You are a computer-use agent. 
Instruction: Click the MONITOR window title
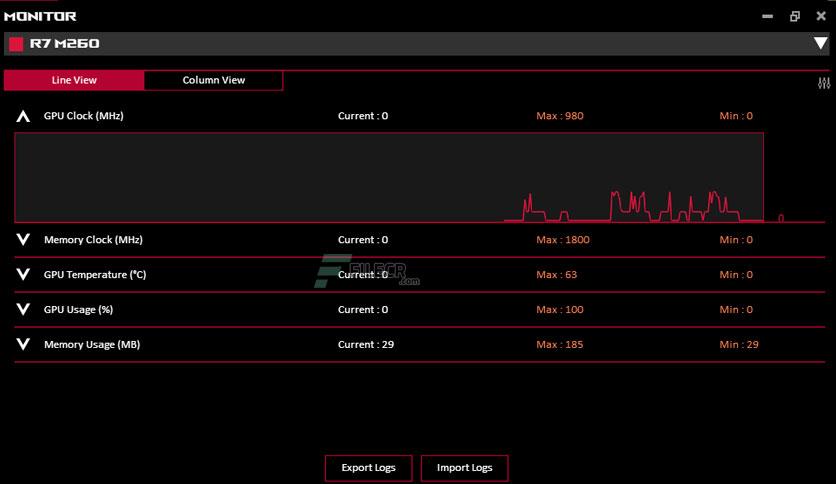coord(40,16)
